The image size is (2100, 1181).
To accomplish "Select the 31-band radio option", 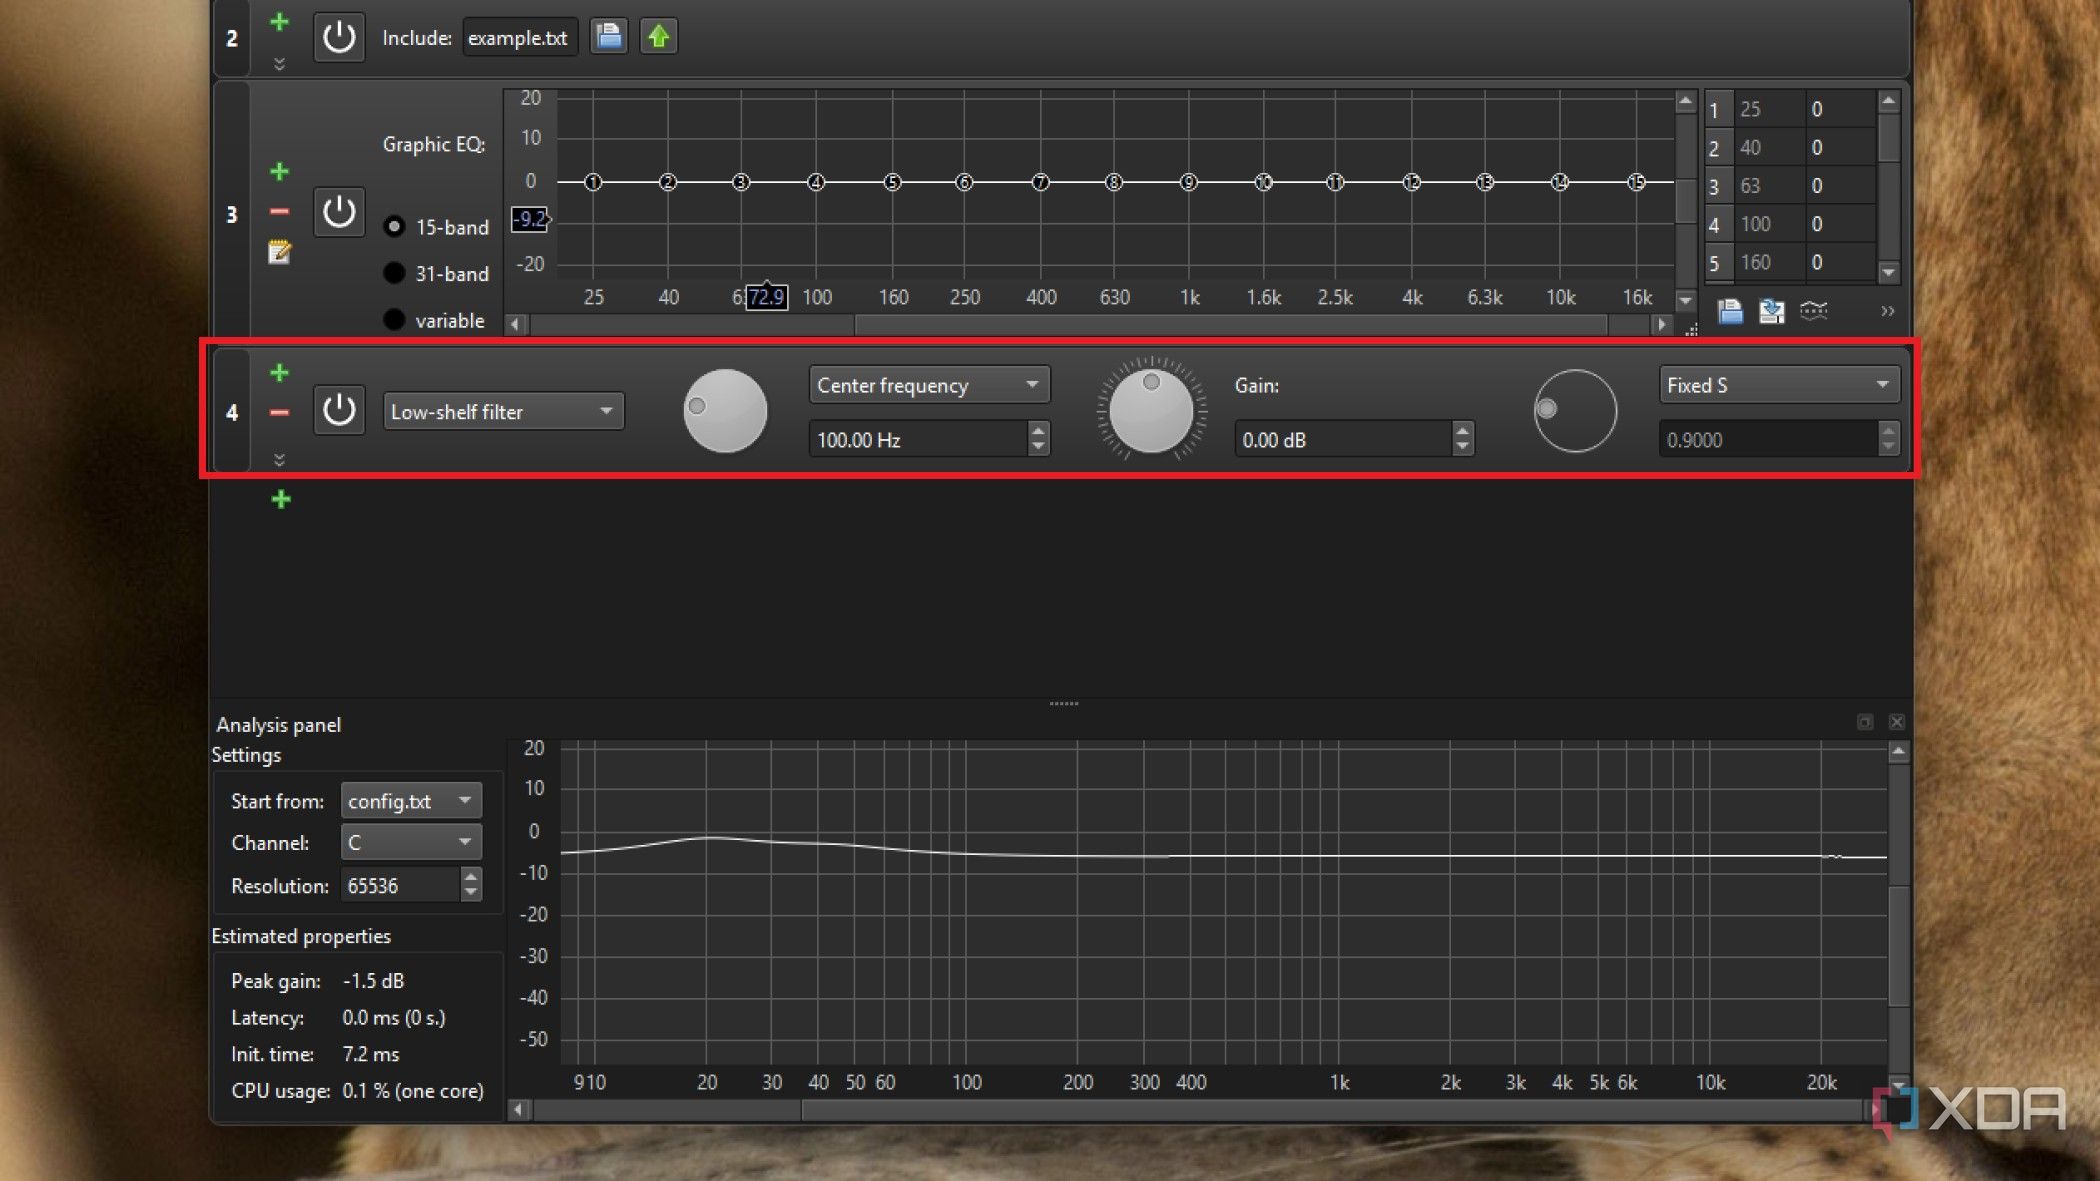I will point(395,273).
